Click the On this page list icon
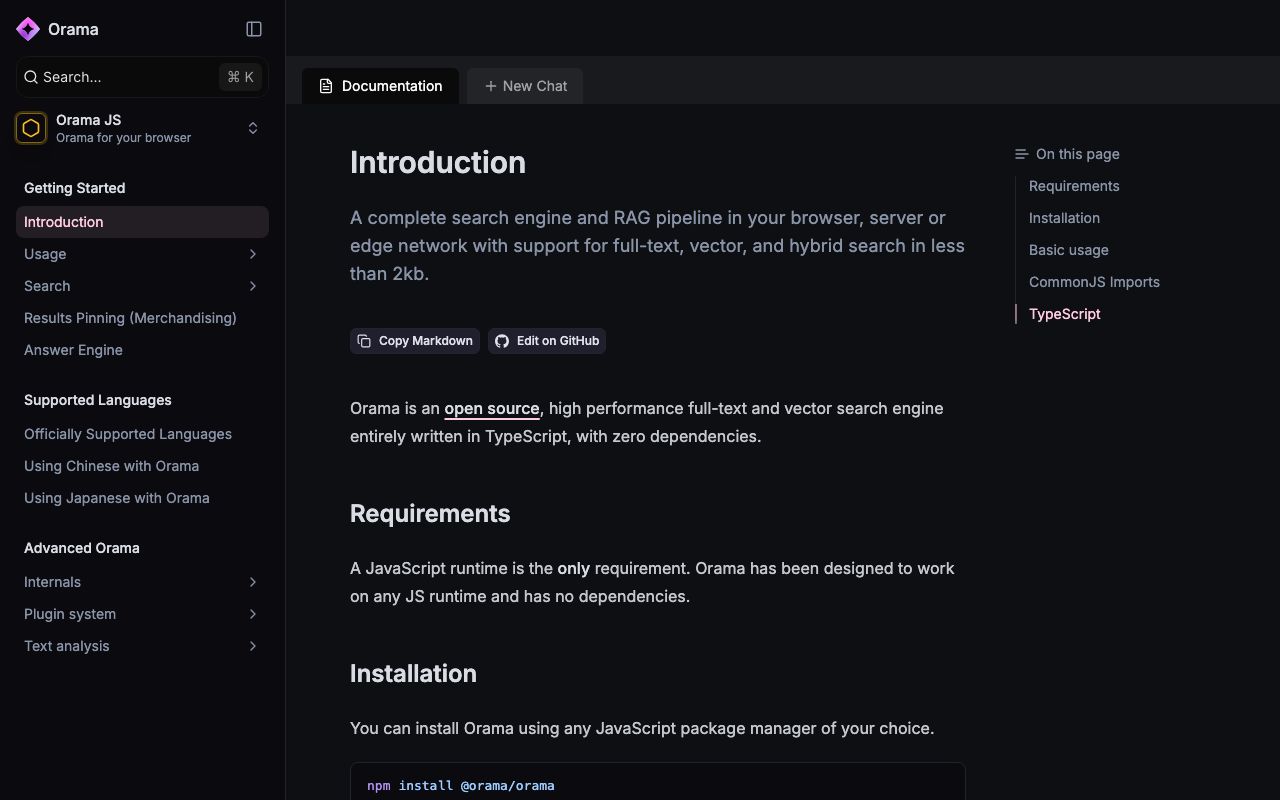Screen dimensions: 1280x800 [x=1021, y=154]
